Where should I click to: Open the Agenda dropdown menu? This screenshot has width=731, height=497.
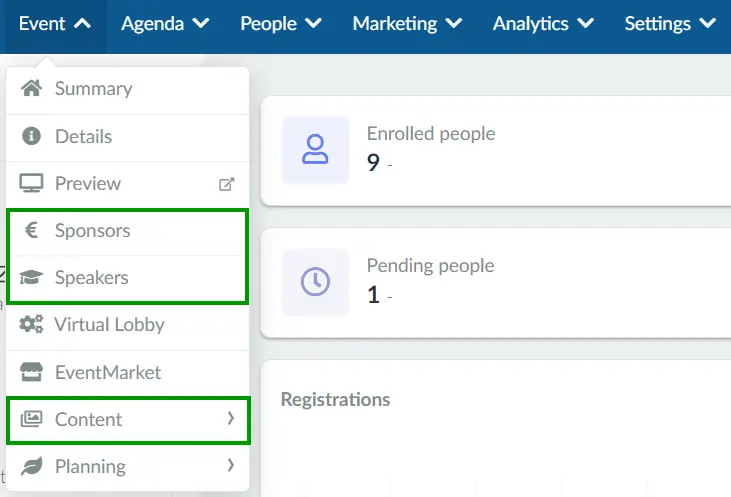coord(165,23)
